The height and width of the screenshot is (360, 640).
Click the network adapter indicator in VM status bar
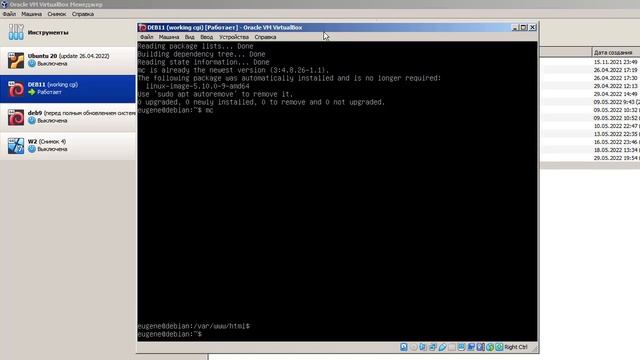tap(433, 347)
